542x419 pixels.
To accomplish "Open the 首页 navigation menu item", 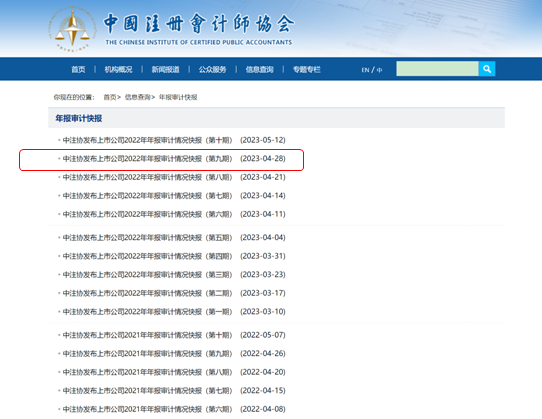I will pos(78,69).
